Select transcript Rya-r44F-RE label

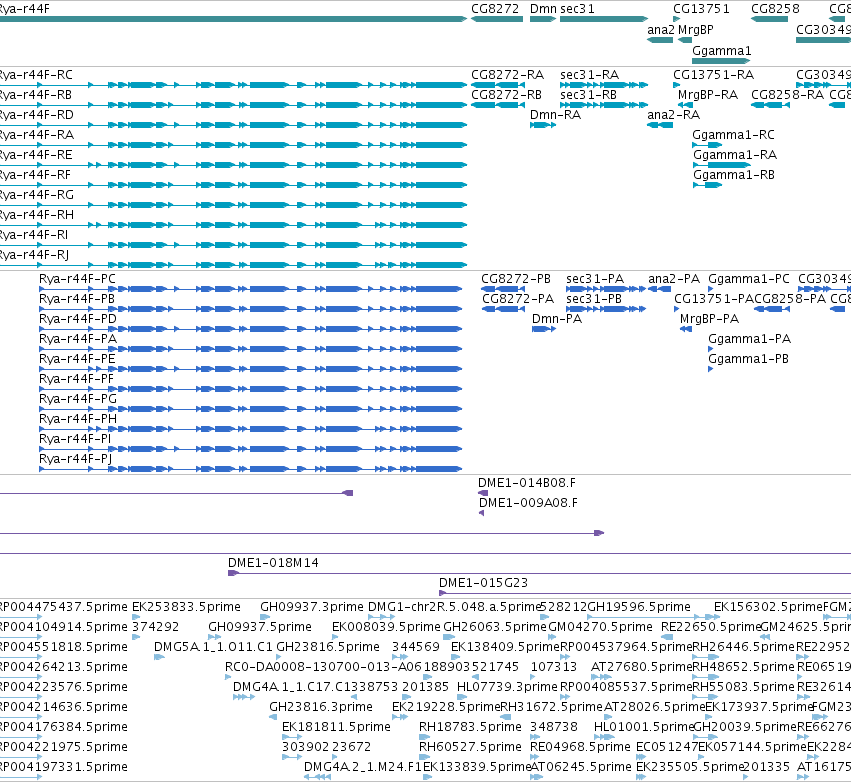point(36,155)
